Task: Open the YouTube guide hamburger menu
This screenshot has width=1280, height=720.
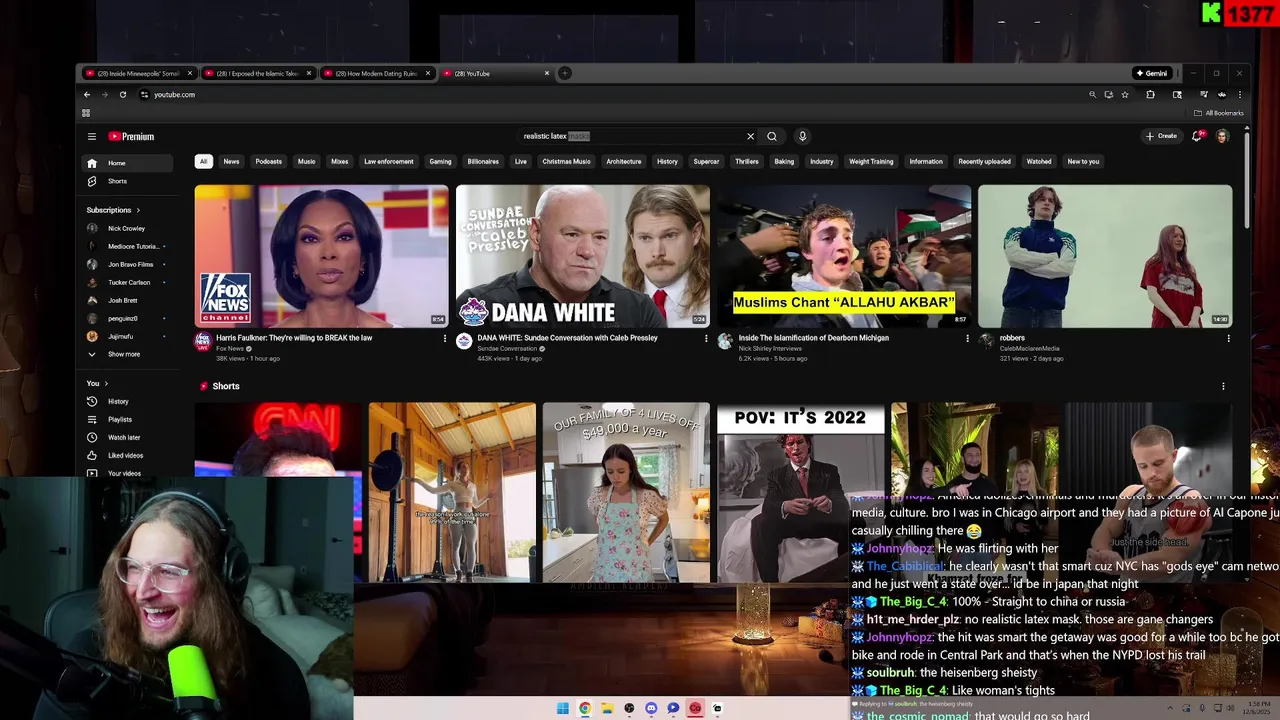Action: click(x=91, y=136)
